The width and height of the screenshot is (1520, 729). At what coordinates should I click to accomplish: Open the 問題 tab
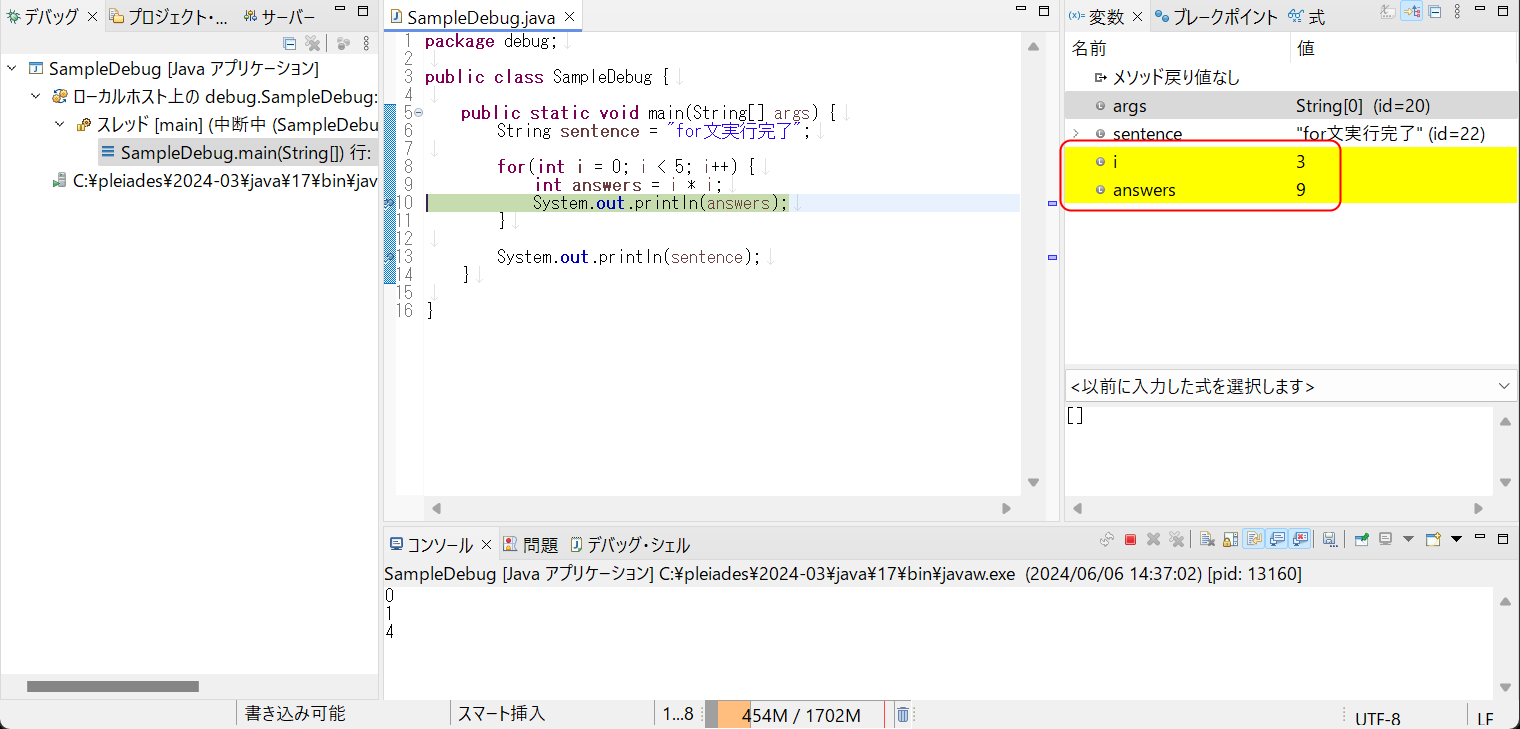(530, 545)
